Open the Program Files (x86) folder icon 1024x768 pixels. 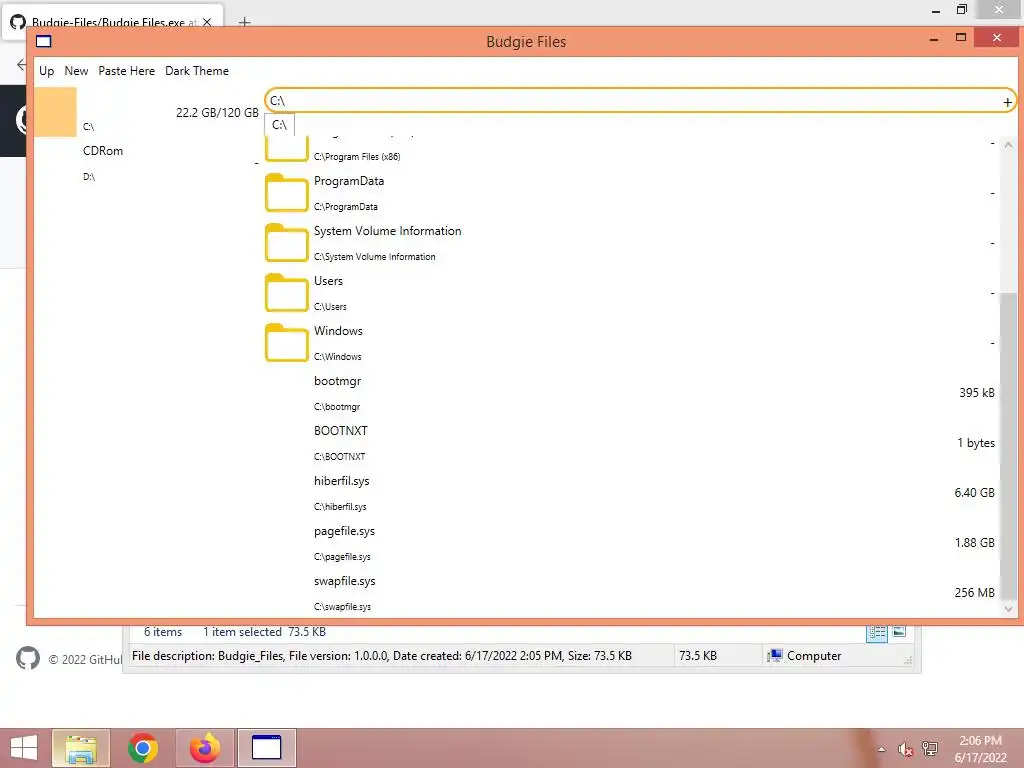click(x=287, y=149)
